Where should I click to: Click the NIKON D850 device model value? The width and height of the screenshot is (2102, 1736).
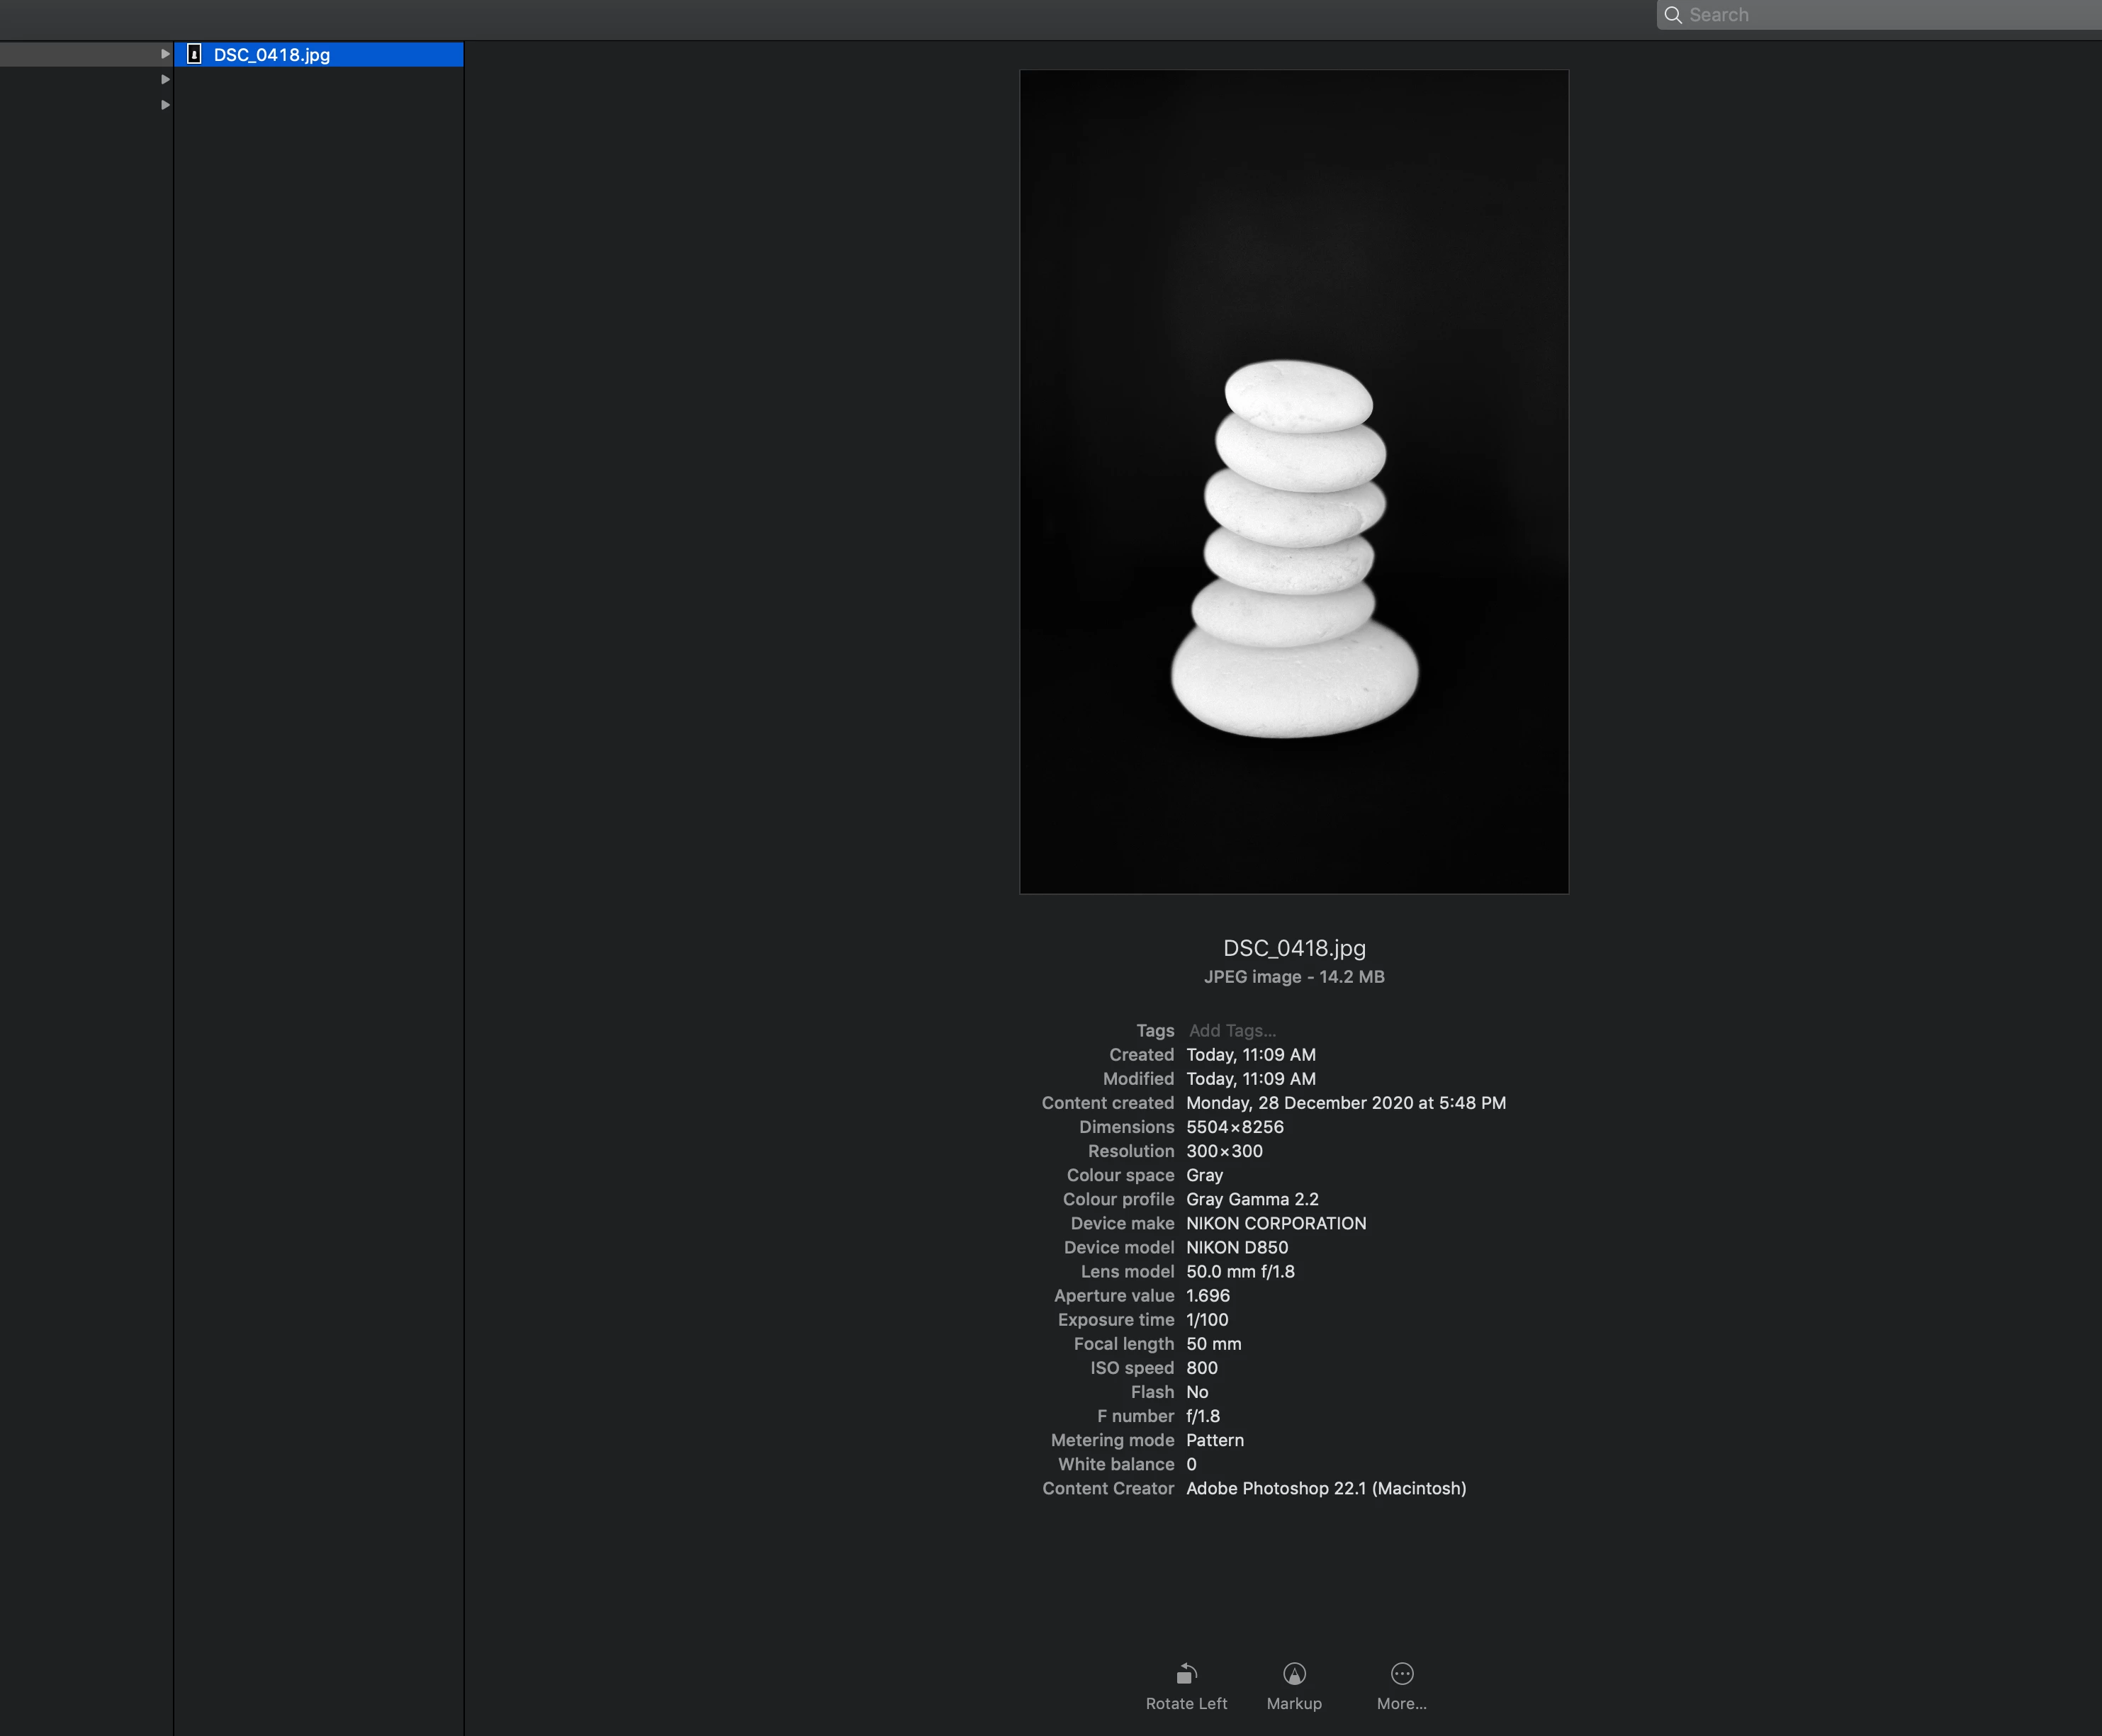tap(1237, 1247)
